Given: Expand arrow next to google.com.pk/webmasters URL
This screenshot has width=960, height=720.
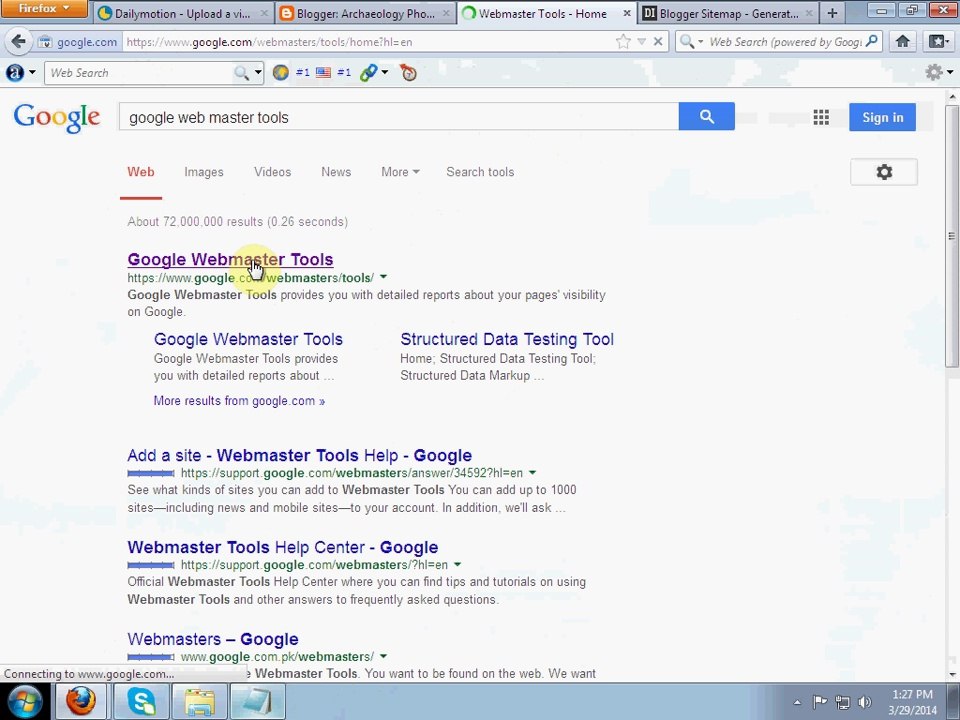Looking at the screenshot, I should coord(383,656).
